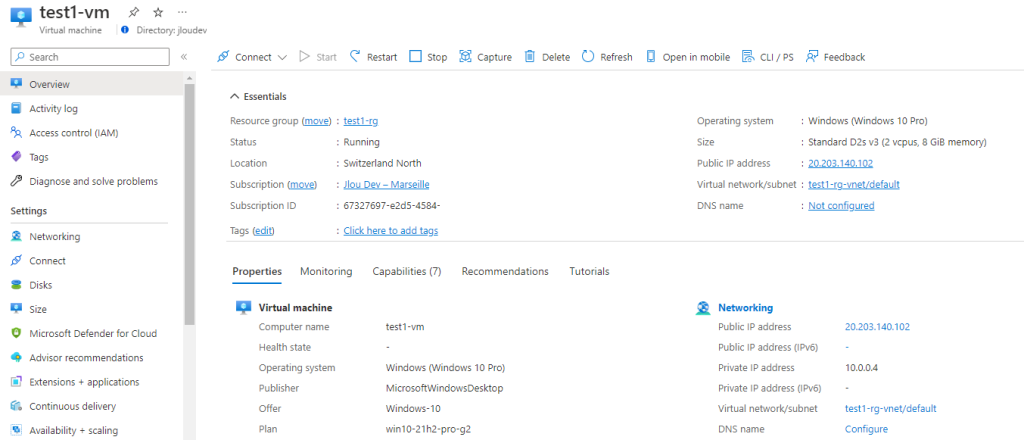Viewport: 1024px width, 440px height.
Task: Switch to the Capabilities (7) tab
Action: point(407,271)
